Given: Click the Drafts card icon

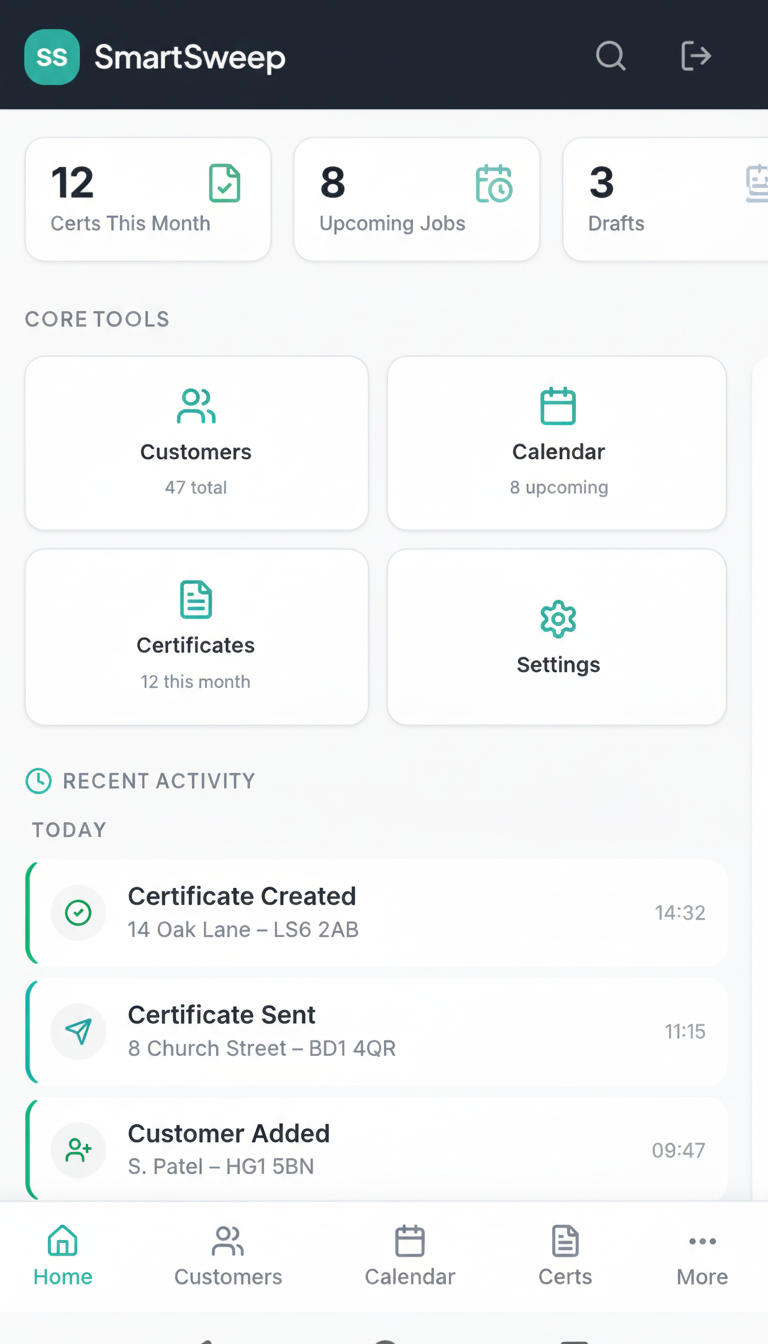Looking at the screenshot, I should click(x=757, y=184).
